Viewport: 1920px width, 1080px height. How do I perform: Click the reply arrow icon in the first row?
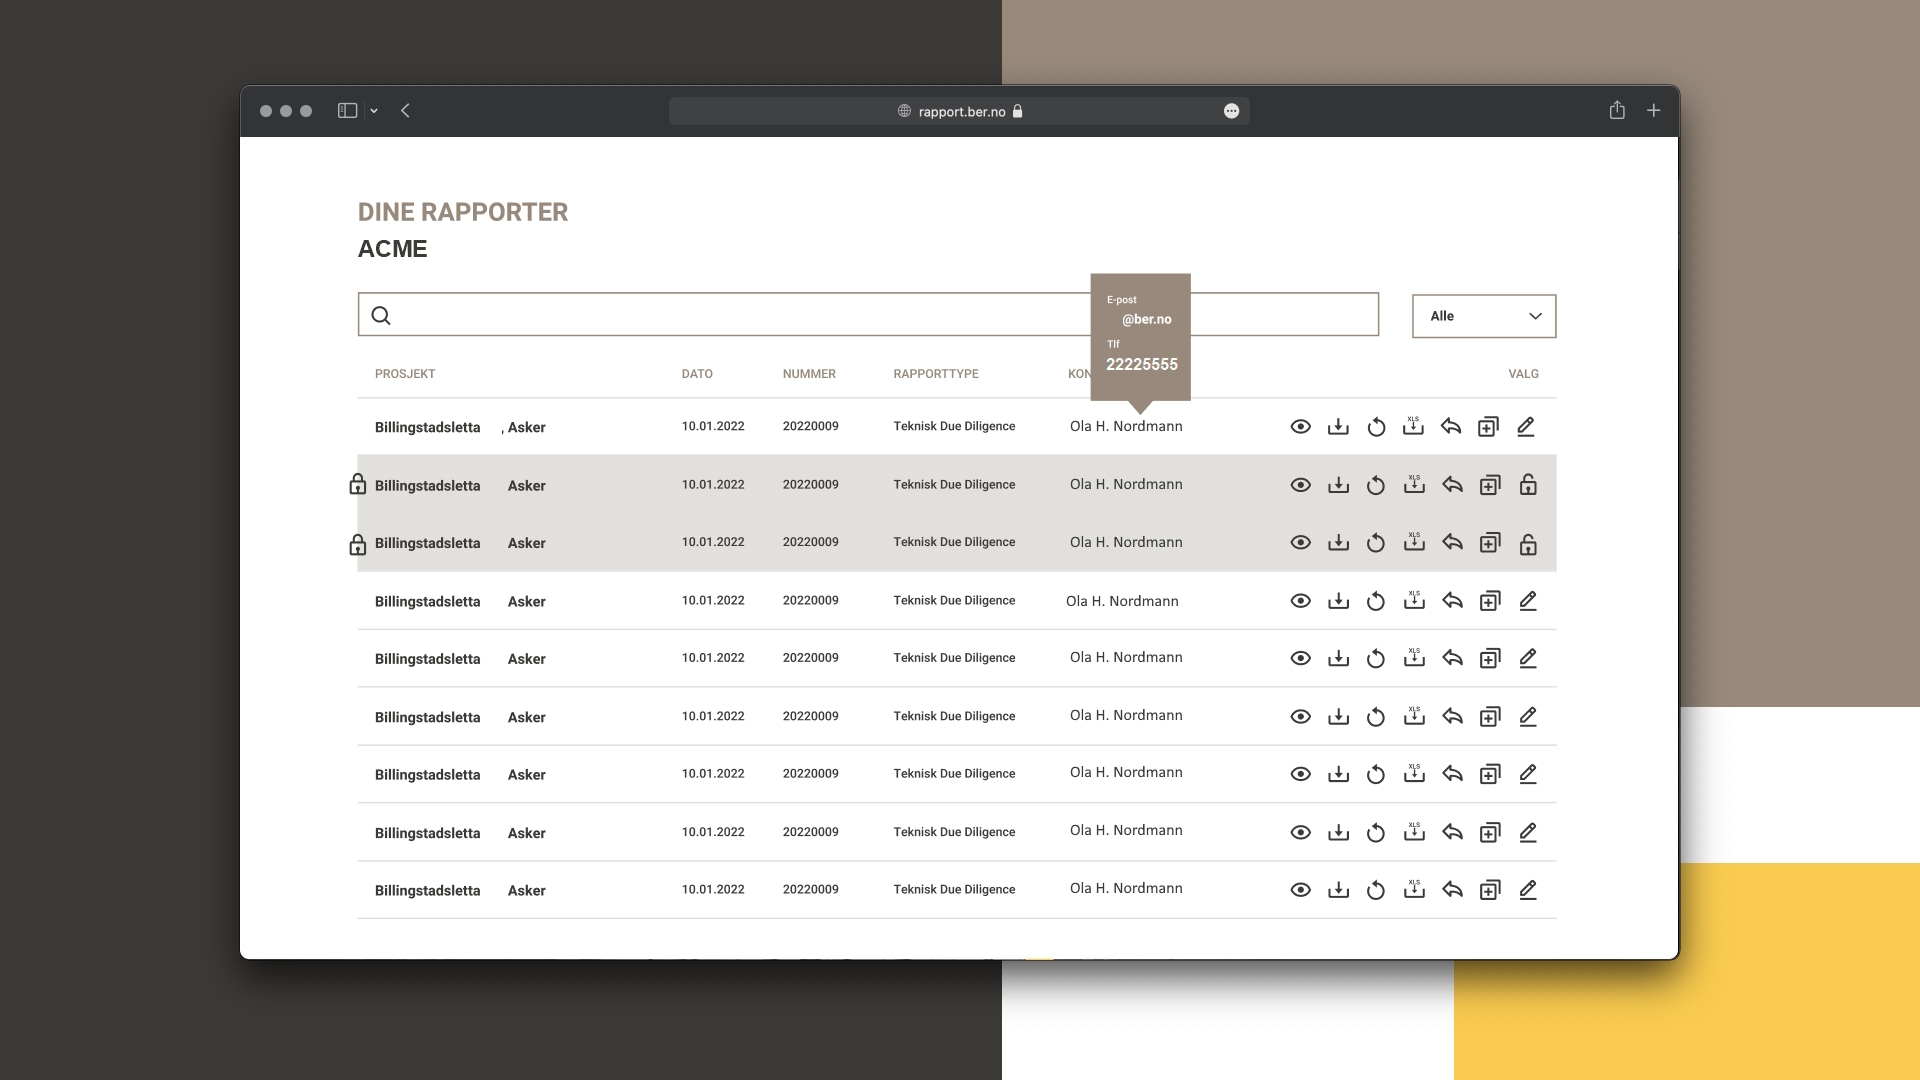click(x=1451, y=427)
